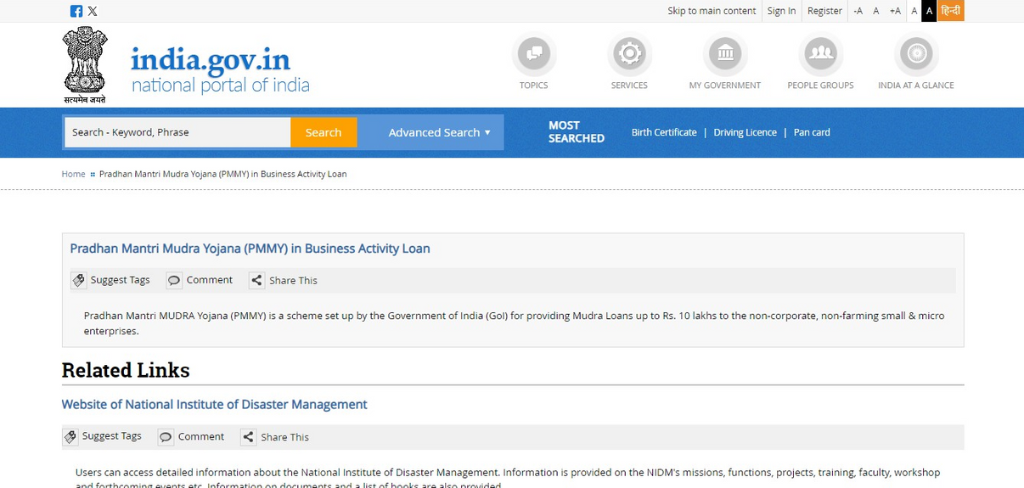1024x488 pixels.
Task: Select the standard contrast white A swatch
Action: [x=914, y=11]
